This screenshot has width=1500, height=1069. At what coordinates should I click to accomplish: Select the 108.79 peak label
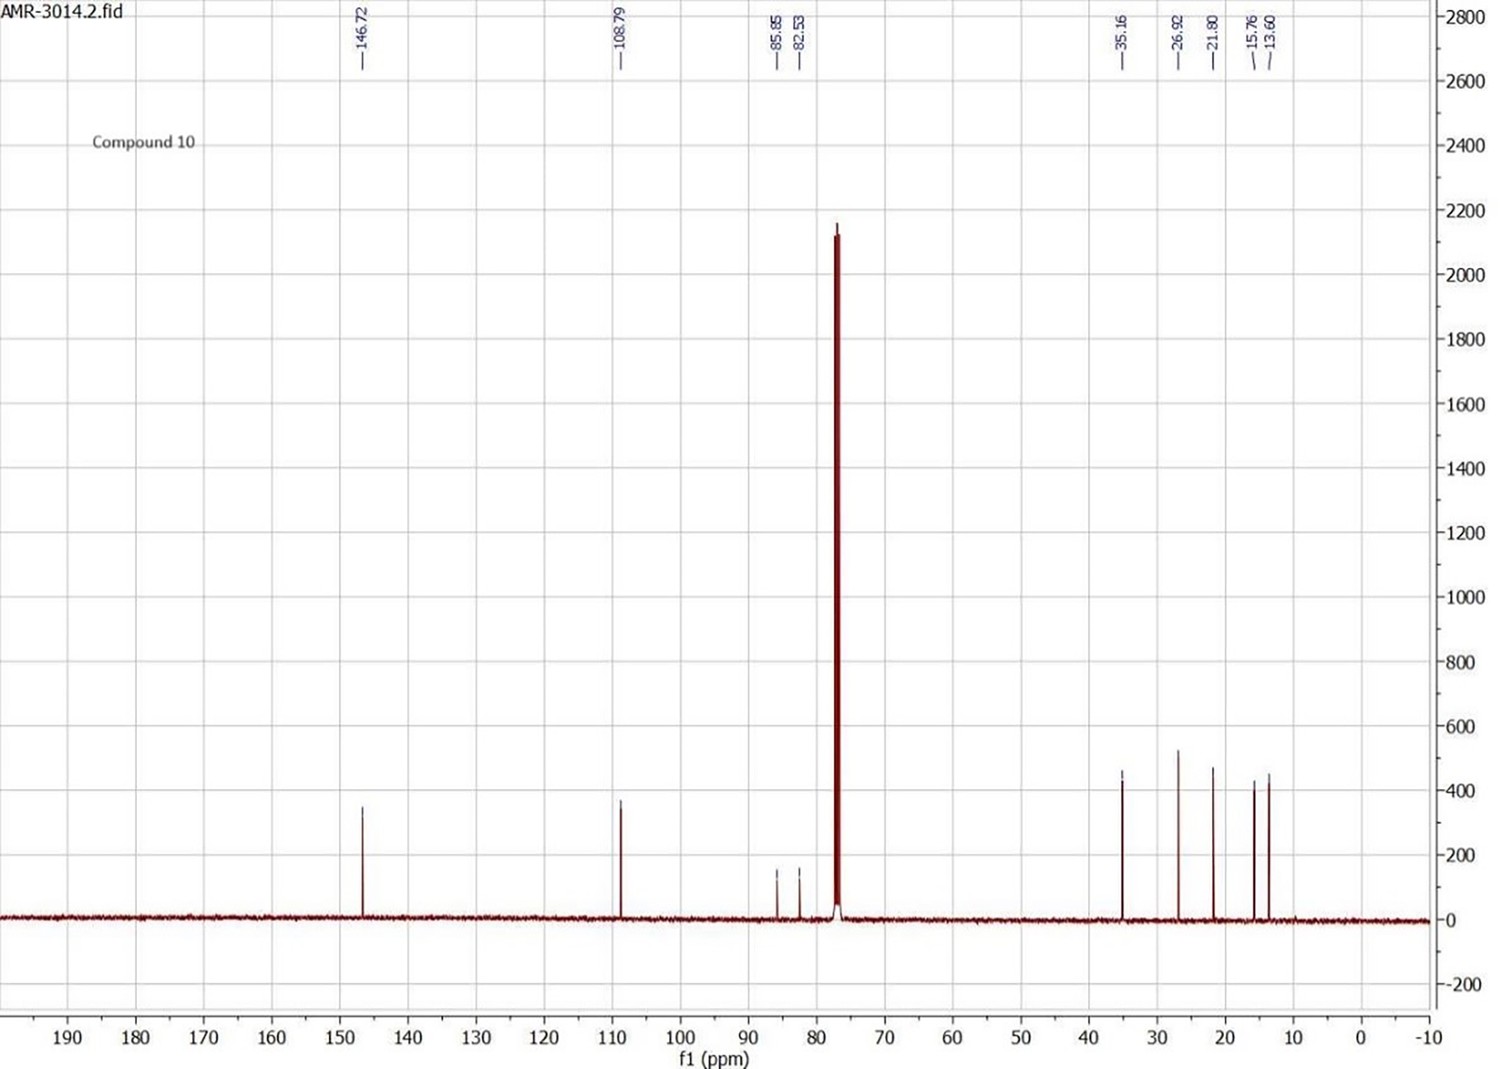tap(620, 28)
